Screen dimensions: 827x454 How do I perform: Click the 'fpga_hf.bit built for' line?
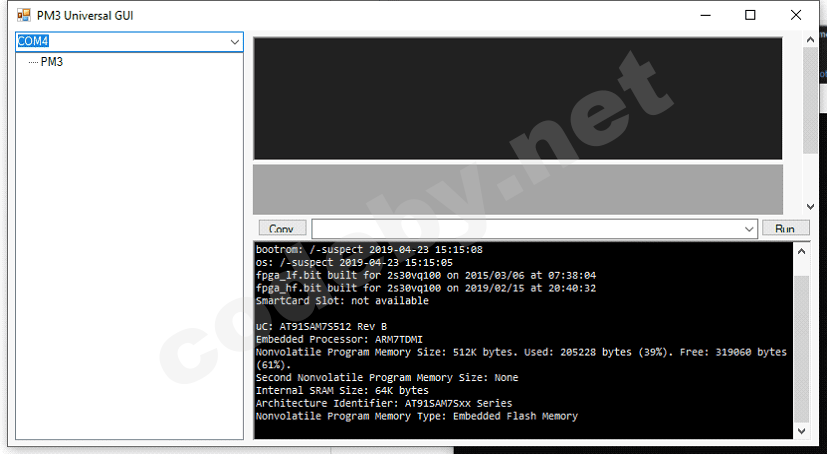pos(426,288)
